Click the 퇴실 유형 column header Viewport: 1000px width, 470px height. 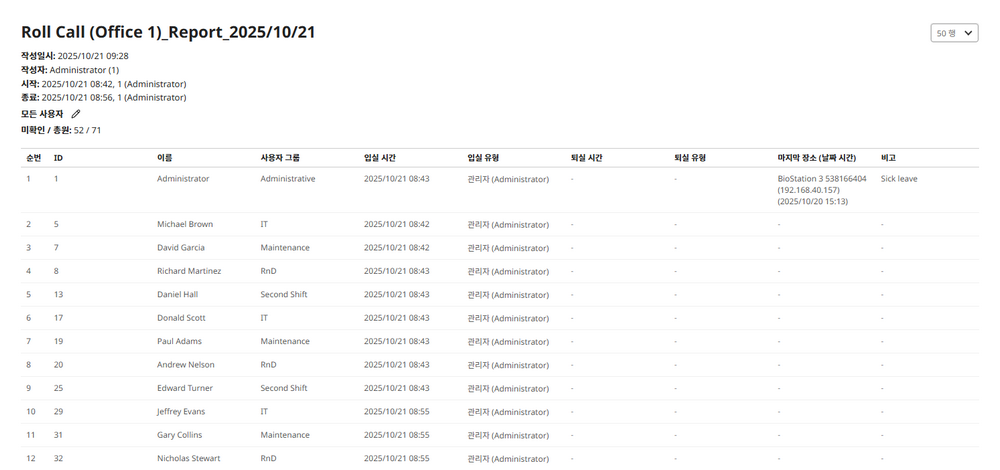pyautogui.click(x=690, y=158)
